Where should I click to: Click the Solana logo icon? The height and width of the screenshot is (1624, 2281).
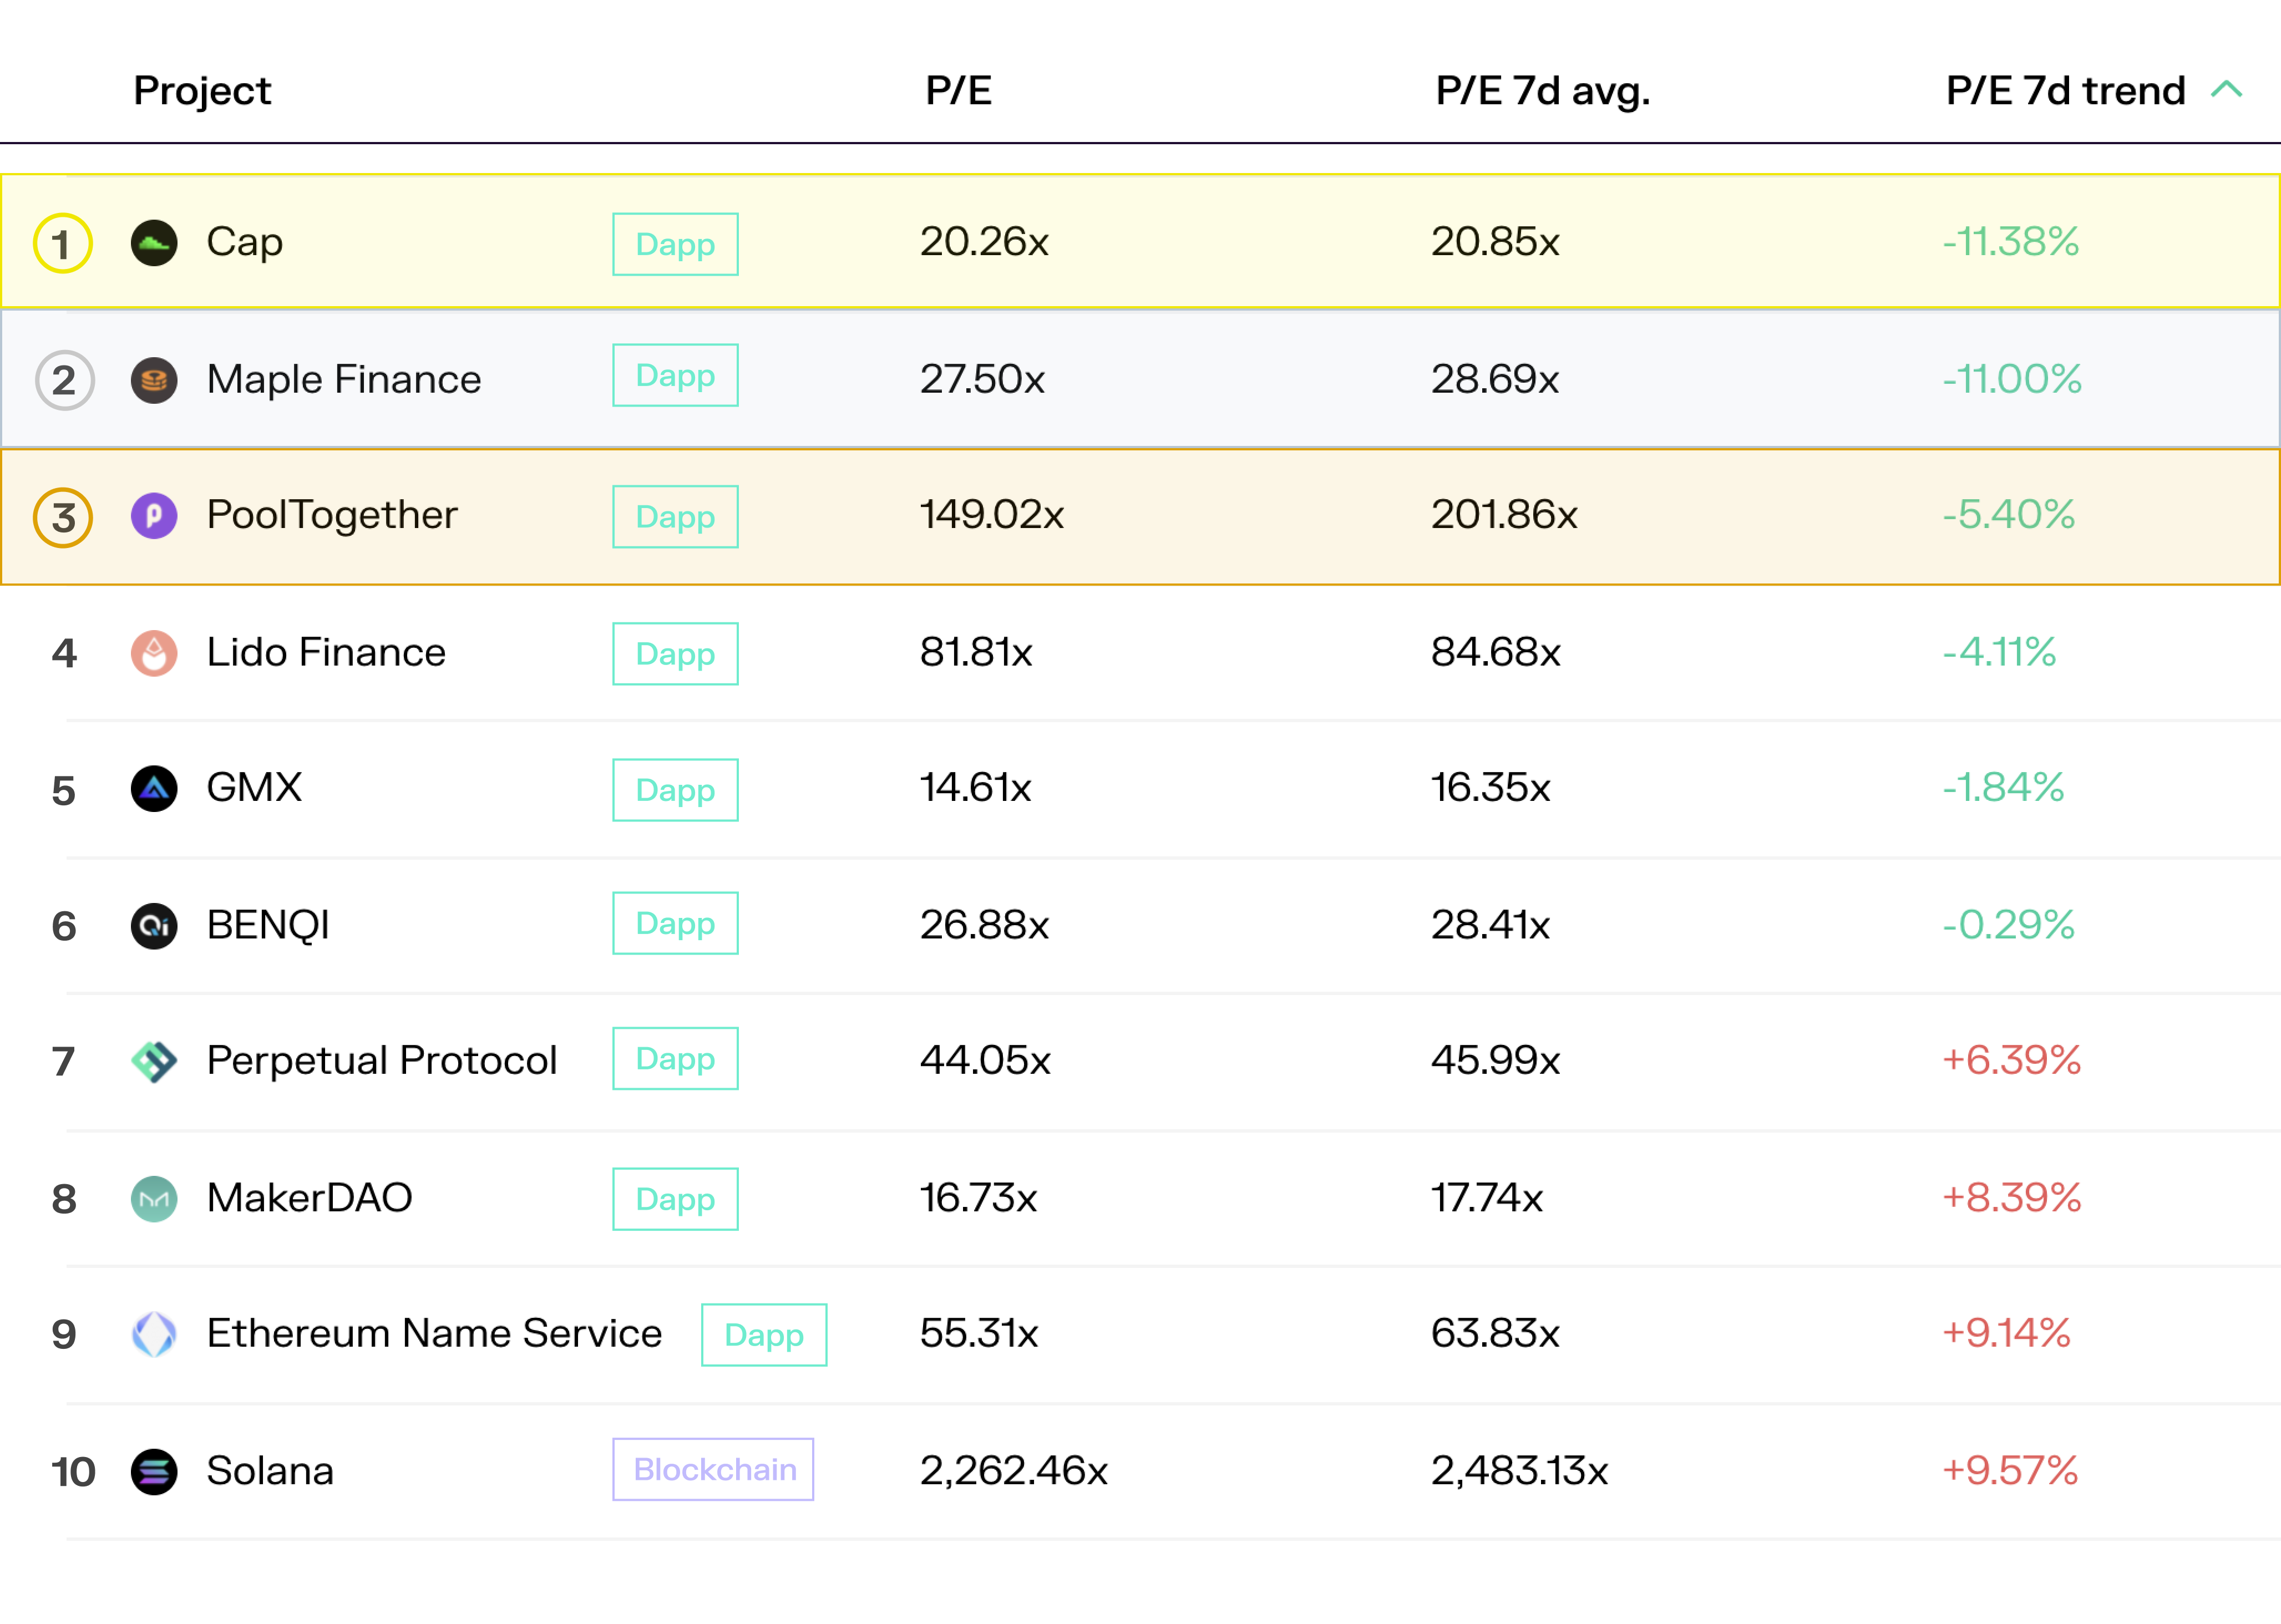coord(154,1472)
